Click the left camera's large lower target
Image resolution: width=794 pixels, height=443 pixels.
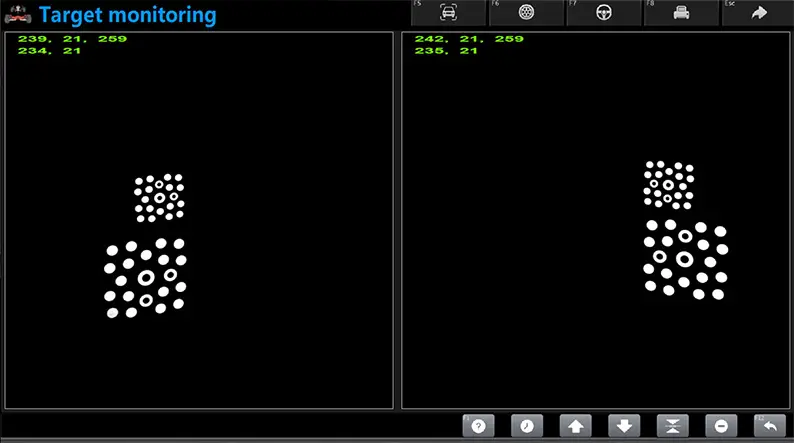pos(146,278)
